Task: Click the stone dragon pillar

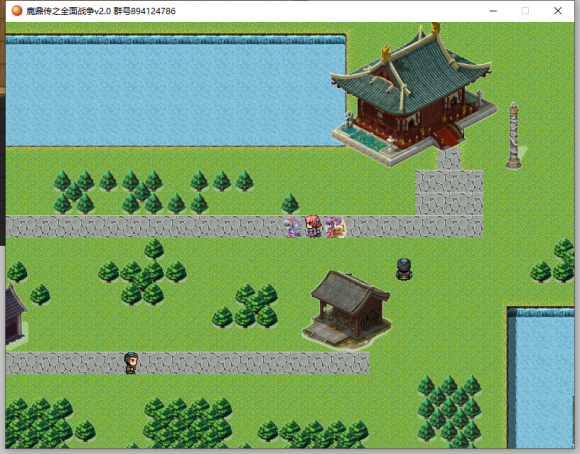Action: tap(513, 136)
